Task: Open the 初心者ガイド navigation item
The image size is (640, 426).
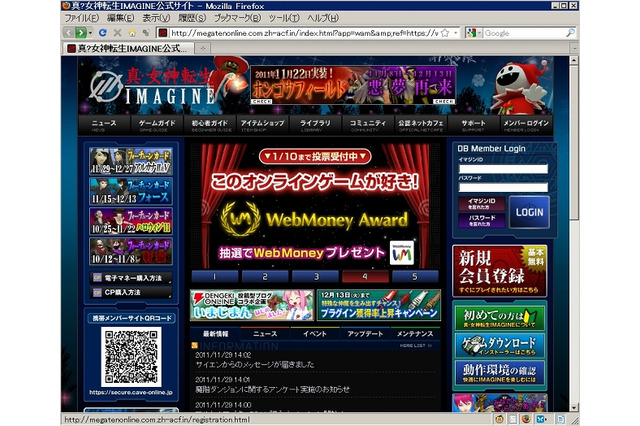Action: (209, 125)
